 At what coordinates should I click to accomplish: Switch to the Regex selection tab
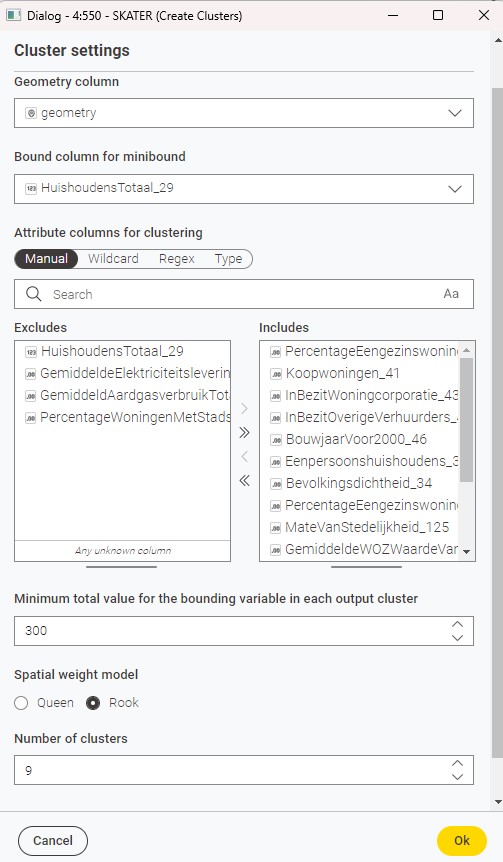(176, 258)
